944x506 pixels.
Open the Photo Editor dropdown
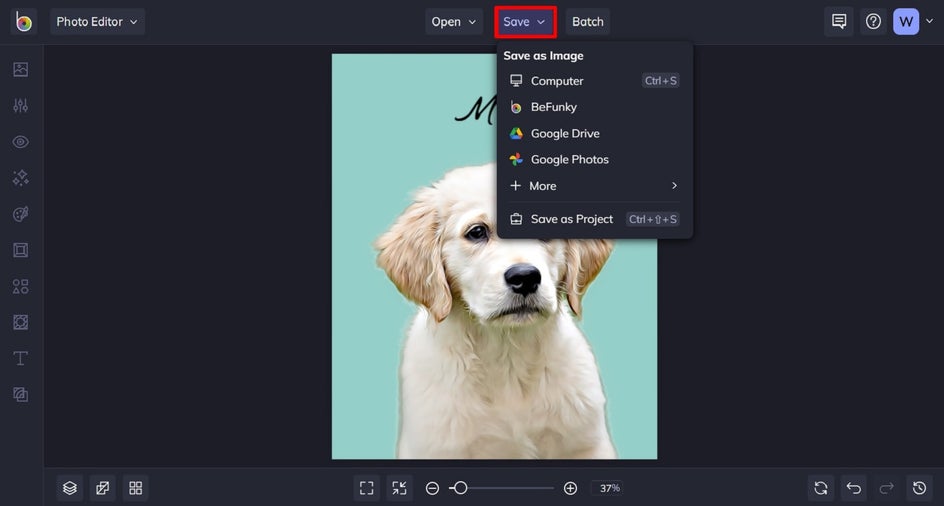tap(97, 22)
